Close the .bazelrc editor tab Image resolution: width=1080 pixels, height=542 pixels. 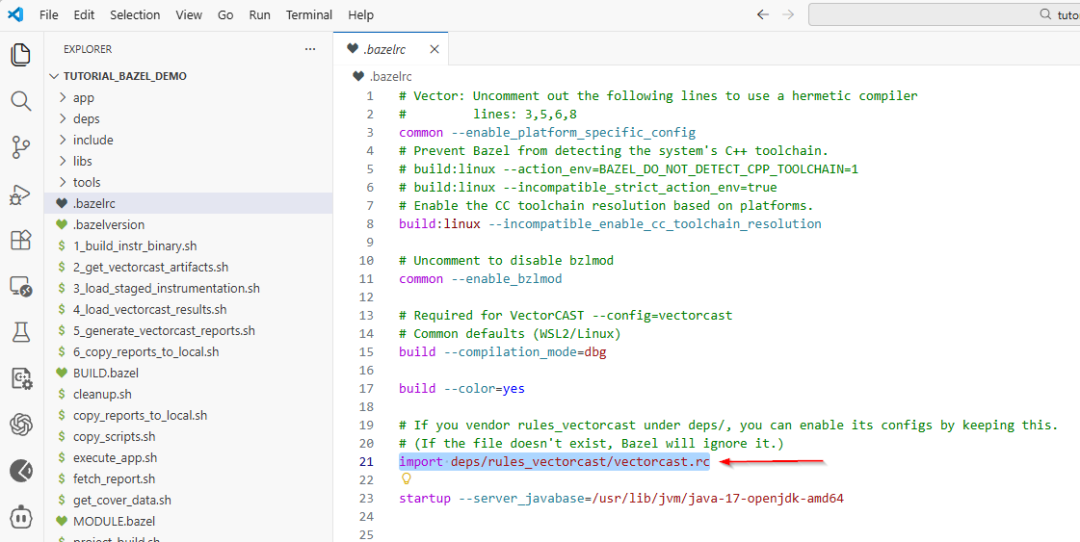click(434, 49)
